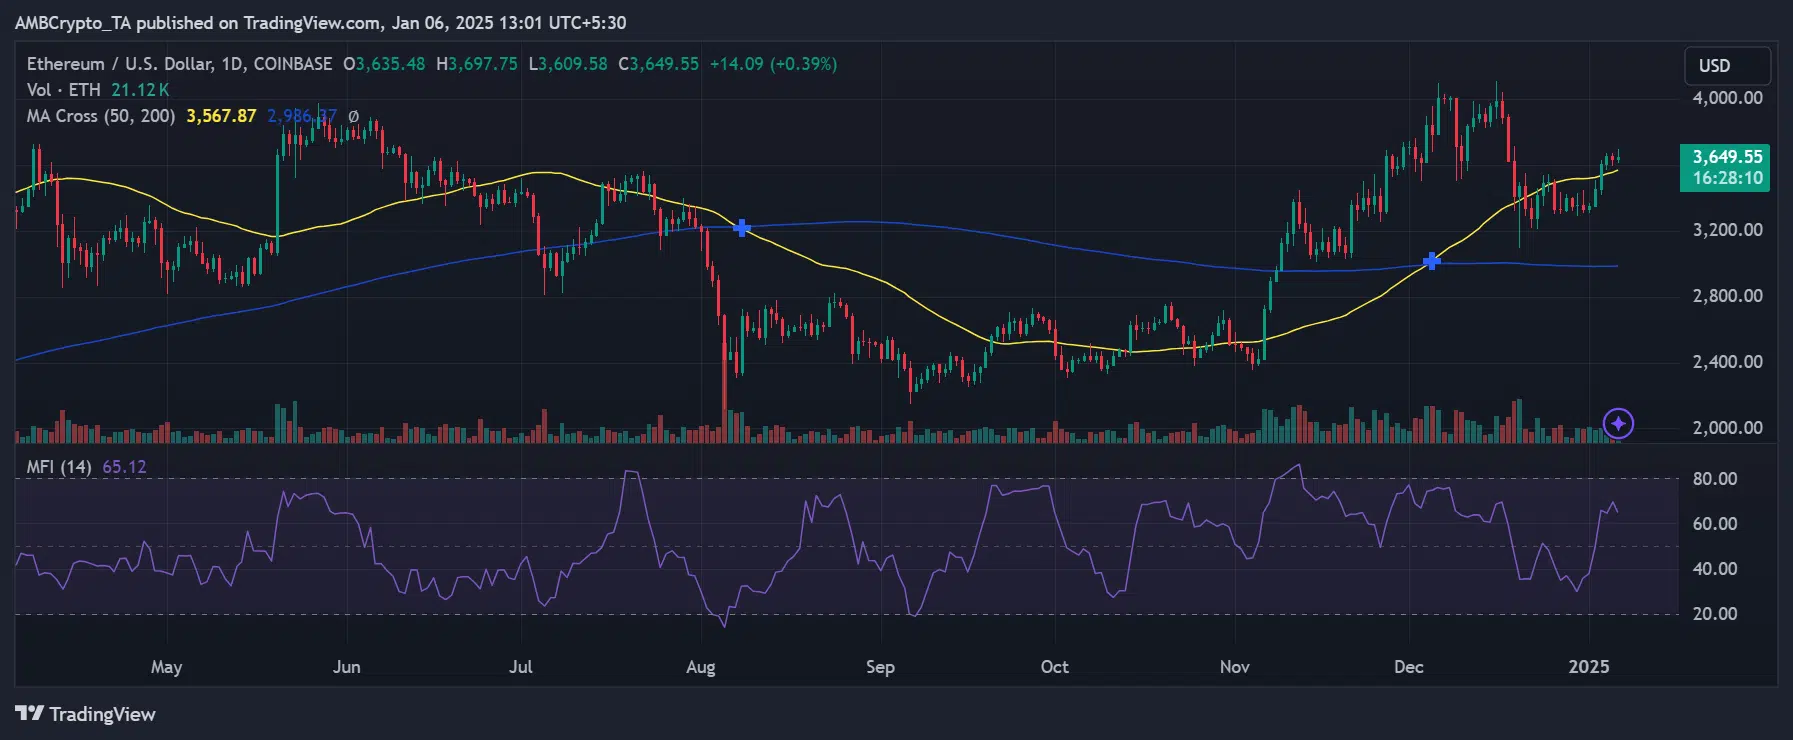Select the MFI (14) indicator label

(59, 467)
